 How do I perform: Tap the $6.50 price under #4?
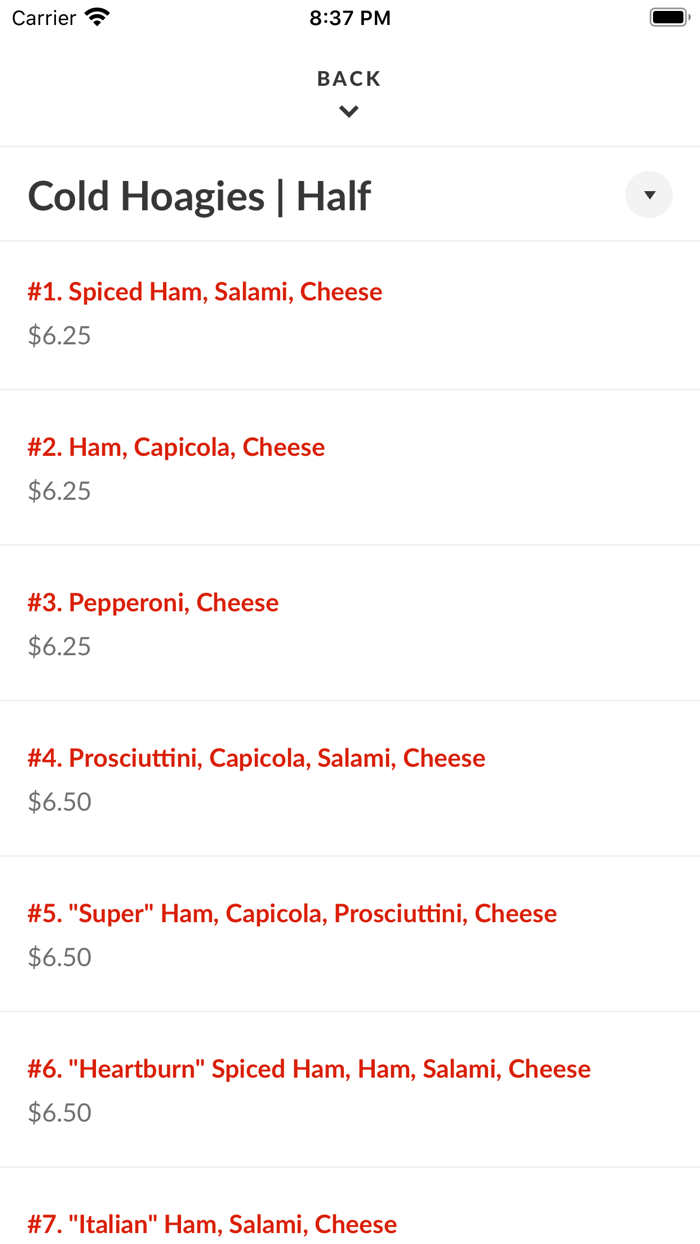click(x=59, y=802)
